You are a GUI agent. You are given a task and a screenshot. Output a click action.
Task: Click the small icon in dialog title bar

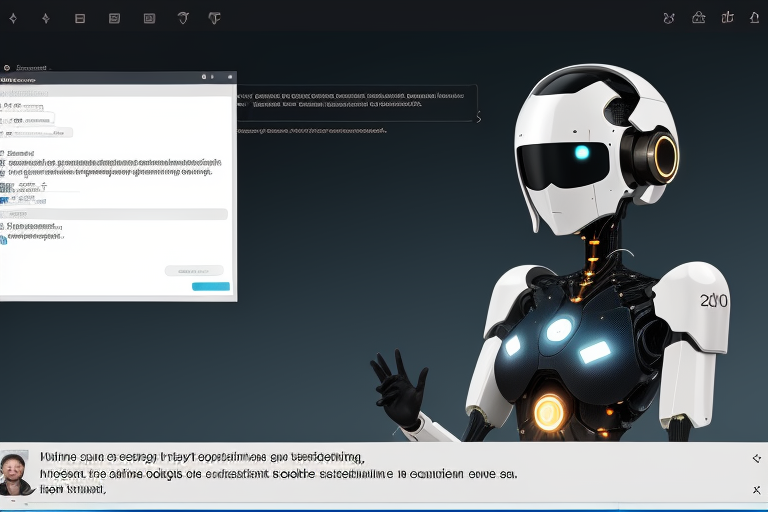[203, 77]
